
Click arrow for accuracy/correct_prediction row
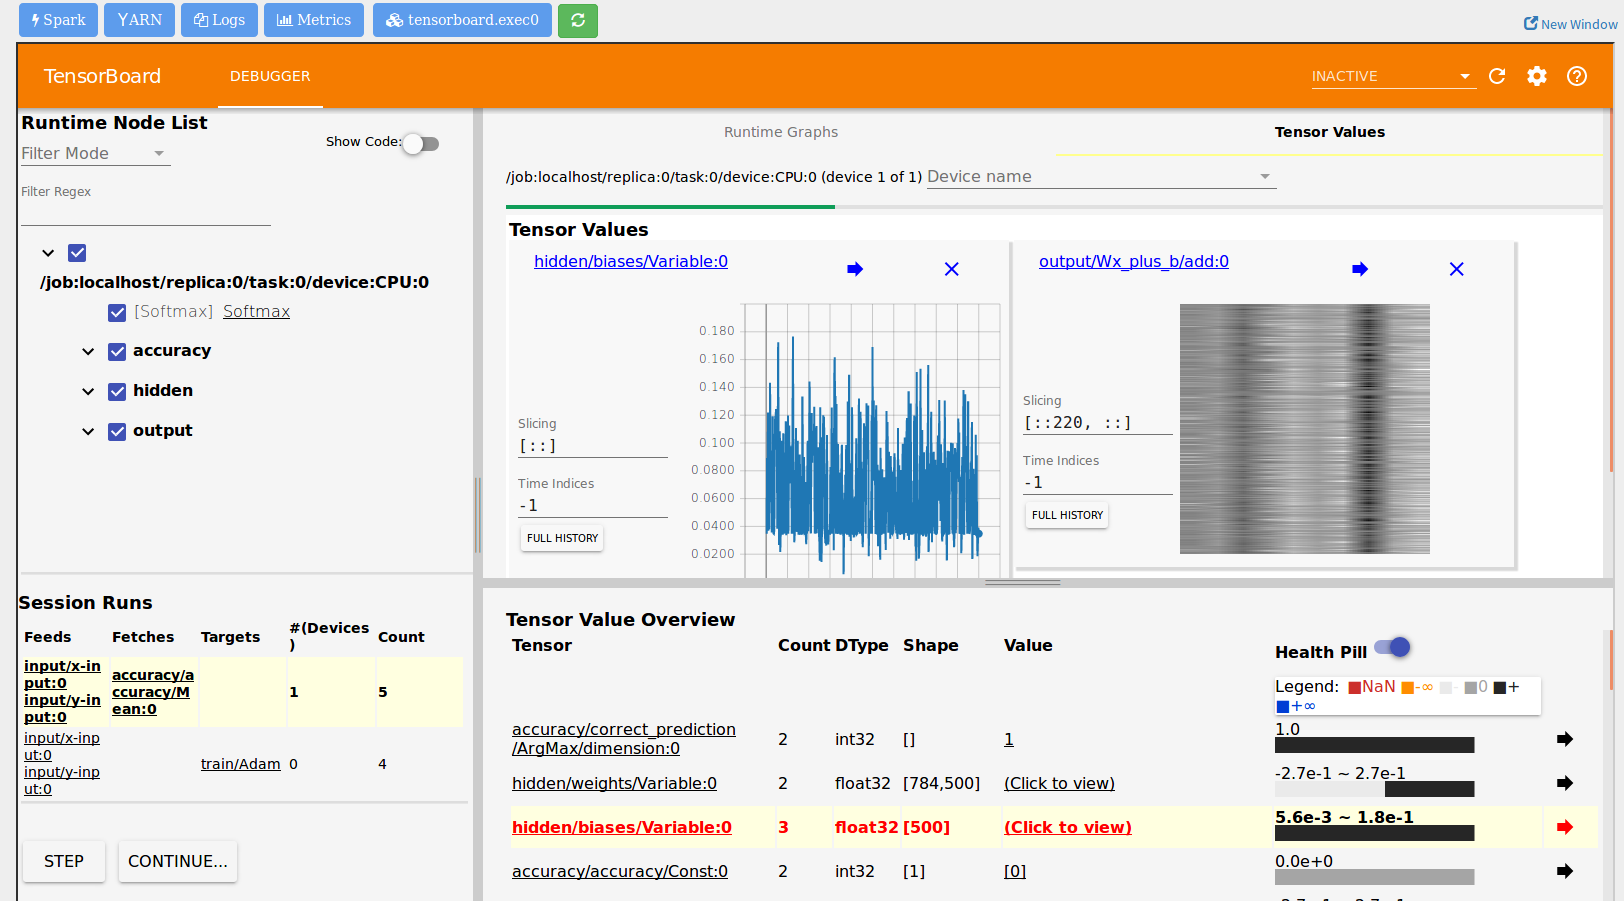click(1565, 739)
